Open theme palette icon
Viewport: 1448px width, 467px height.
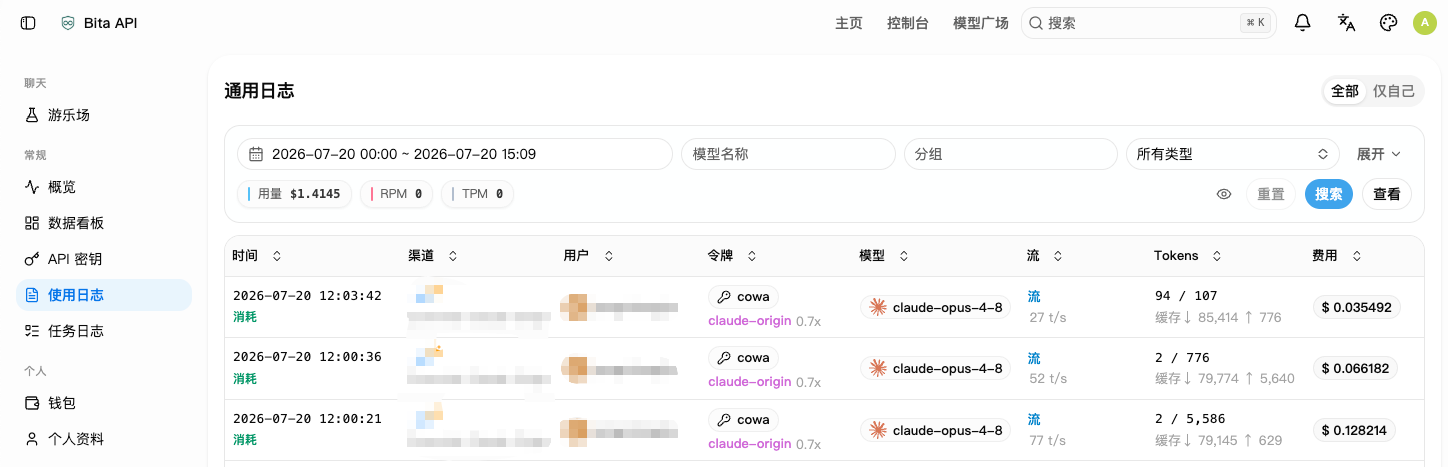(x=1388, y=23)
